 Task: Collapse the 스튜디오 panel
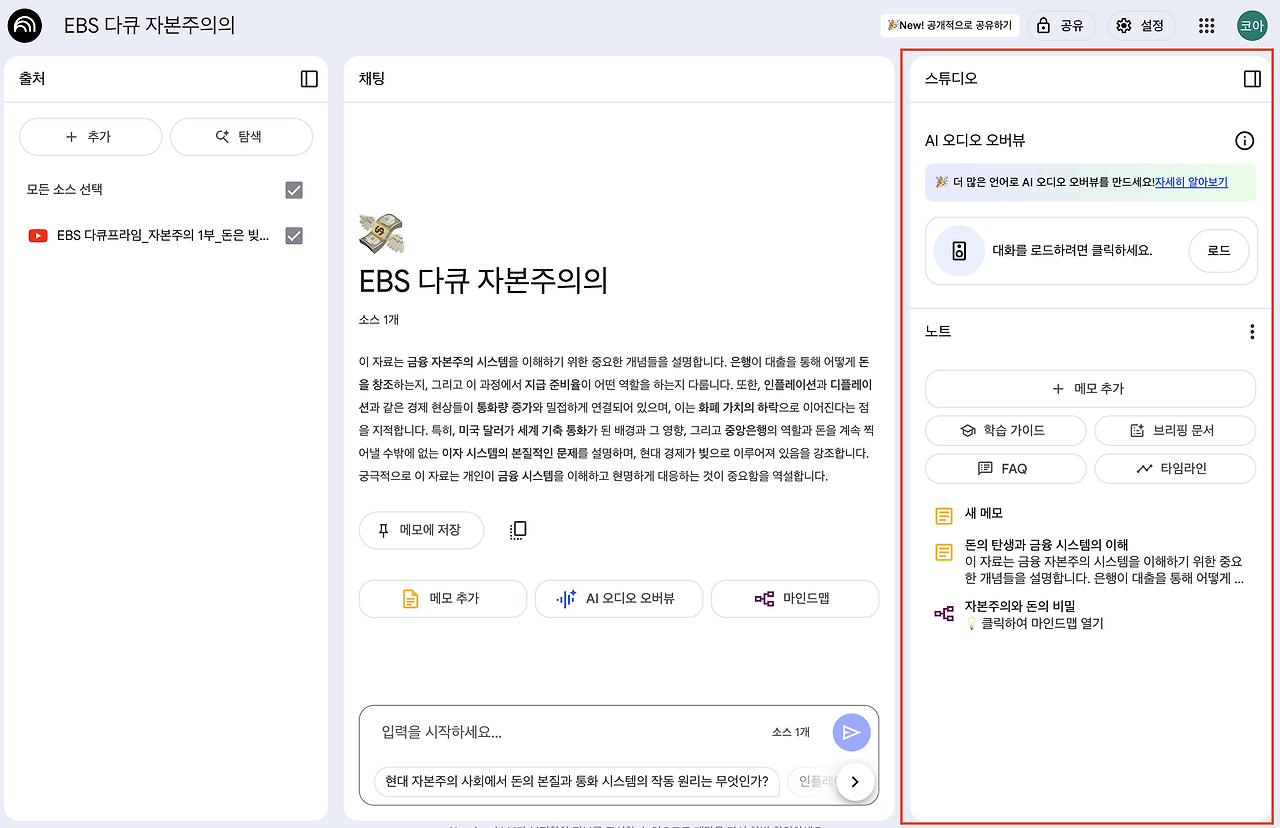pyautogui.click(x=1252, y=78)
